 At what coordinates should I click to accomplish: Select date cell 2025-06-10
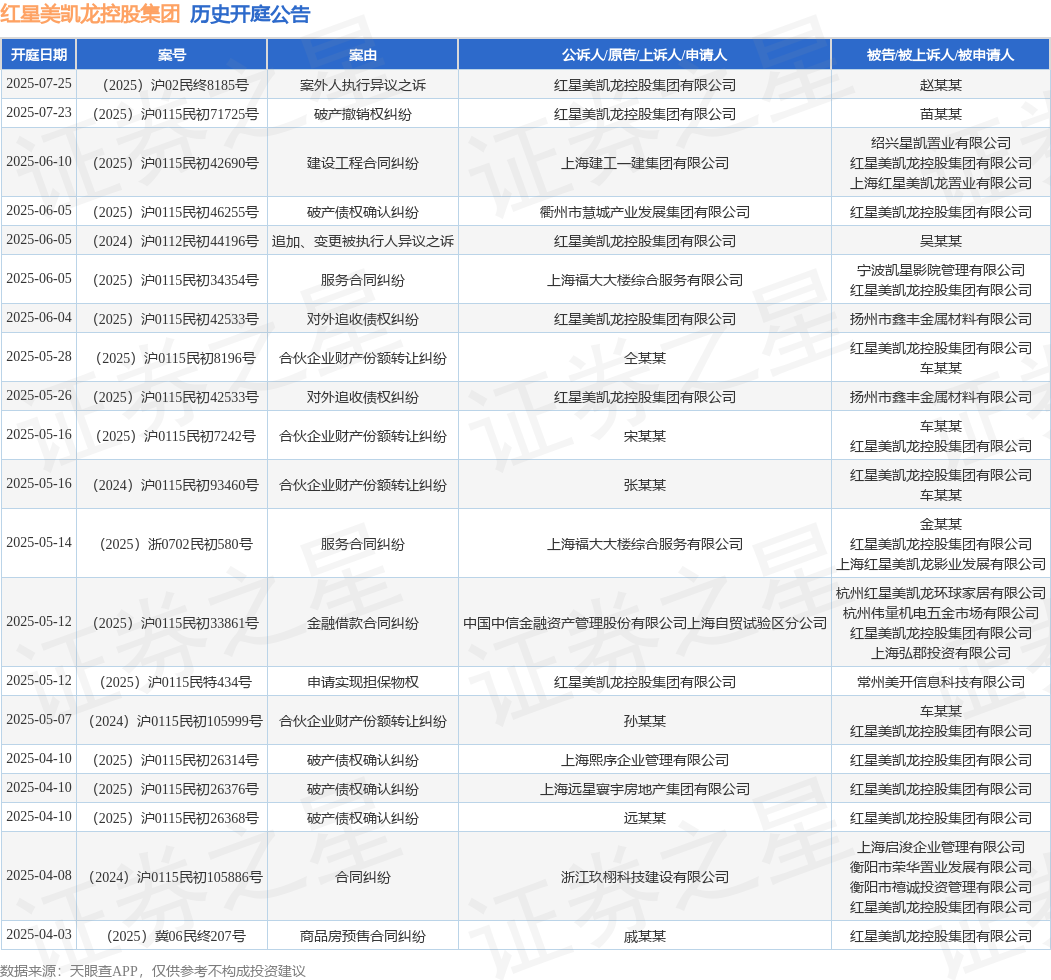pos(39,161)
